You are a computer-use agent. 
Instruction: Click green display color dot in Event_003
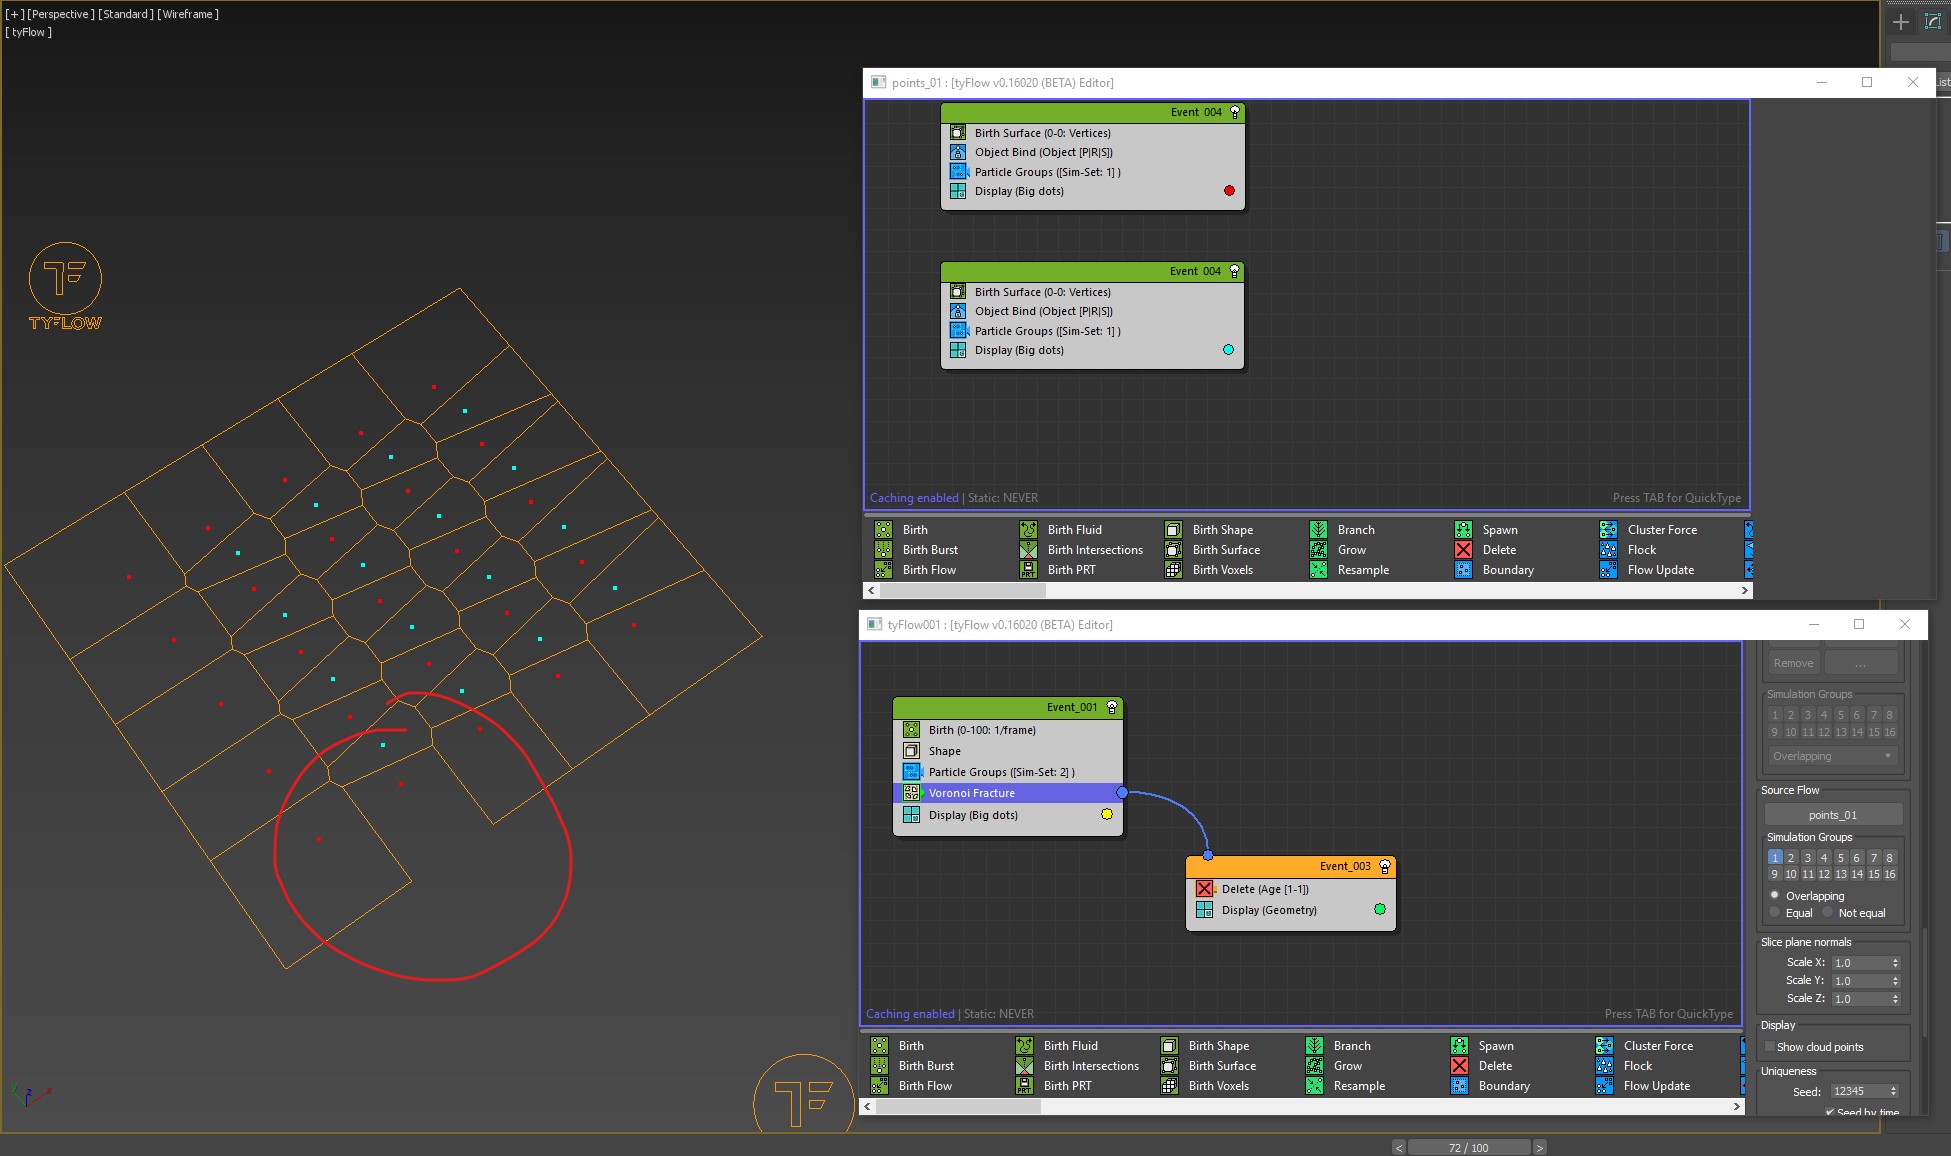[x=1380, y=909]
